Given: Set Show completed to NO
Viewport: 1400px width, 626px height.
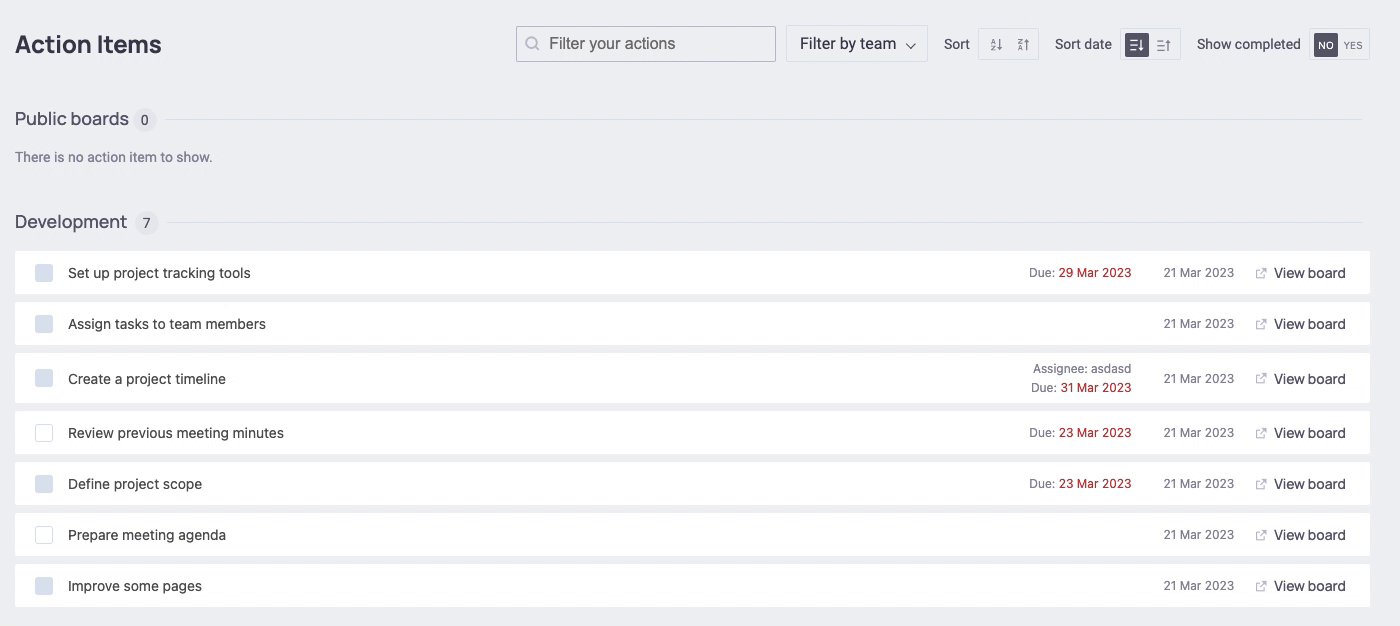Looking at the screenshot, I should tap(1325, 45).
